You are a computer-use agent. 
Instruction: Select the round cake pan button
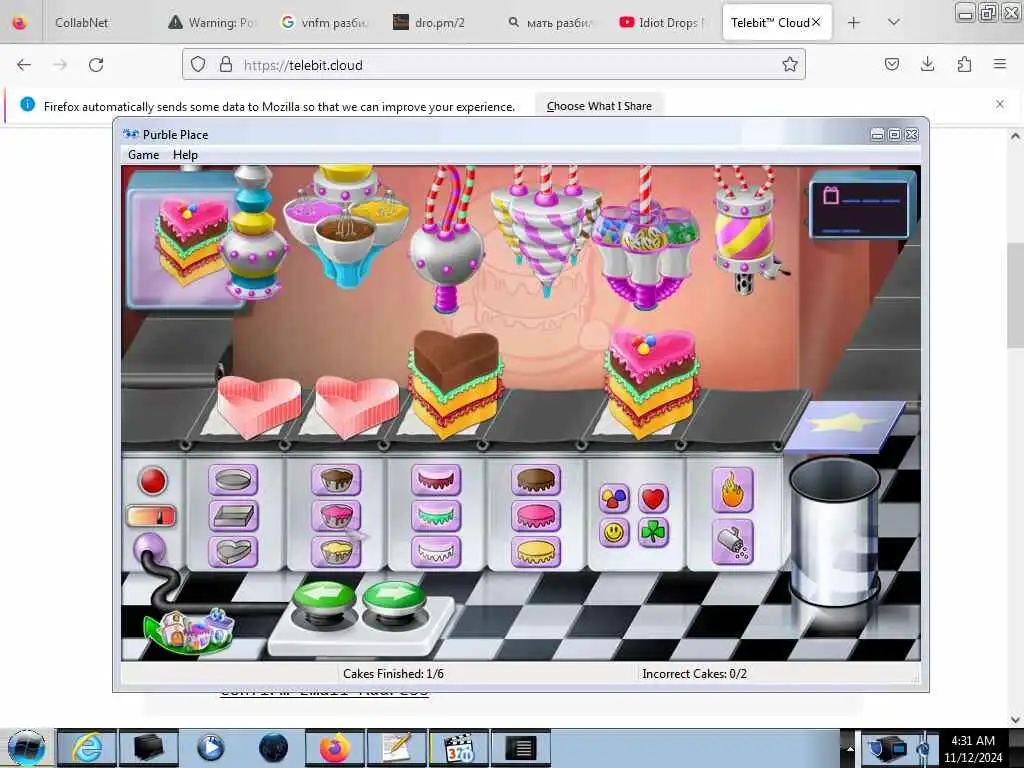[233, 481]
